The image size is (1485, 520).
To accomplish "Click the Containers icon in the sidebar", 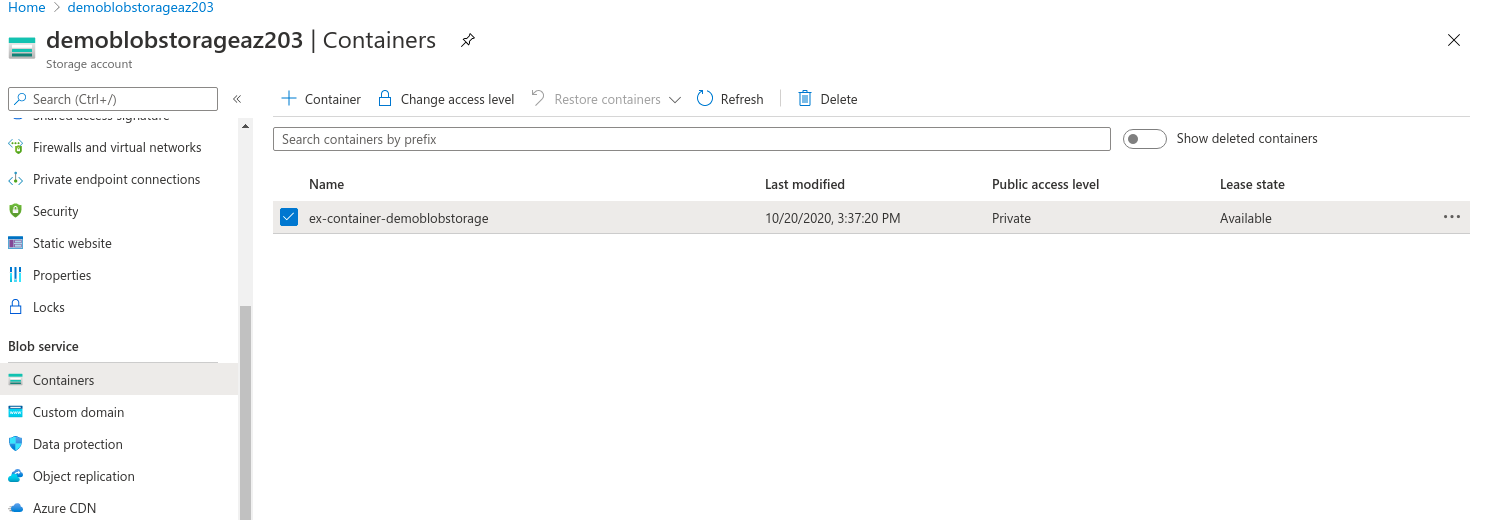I will click(15, 380).
